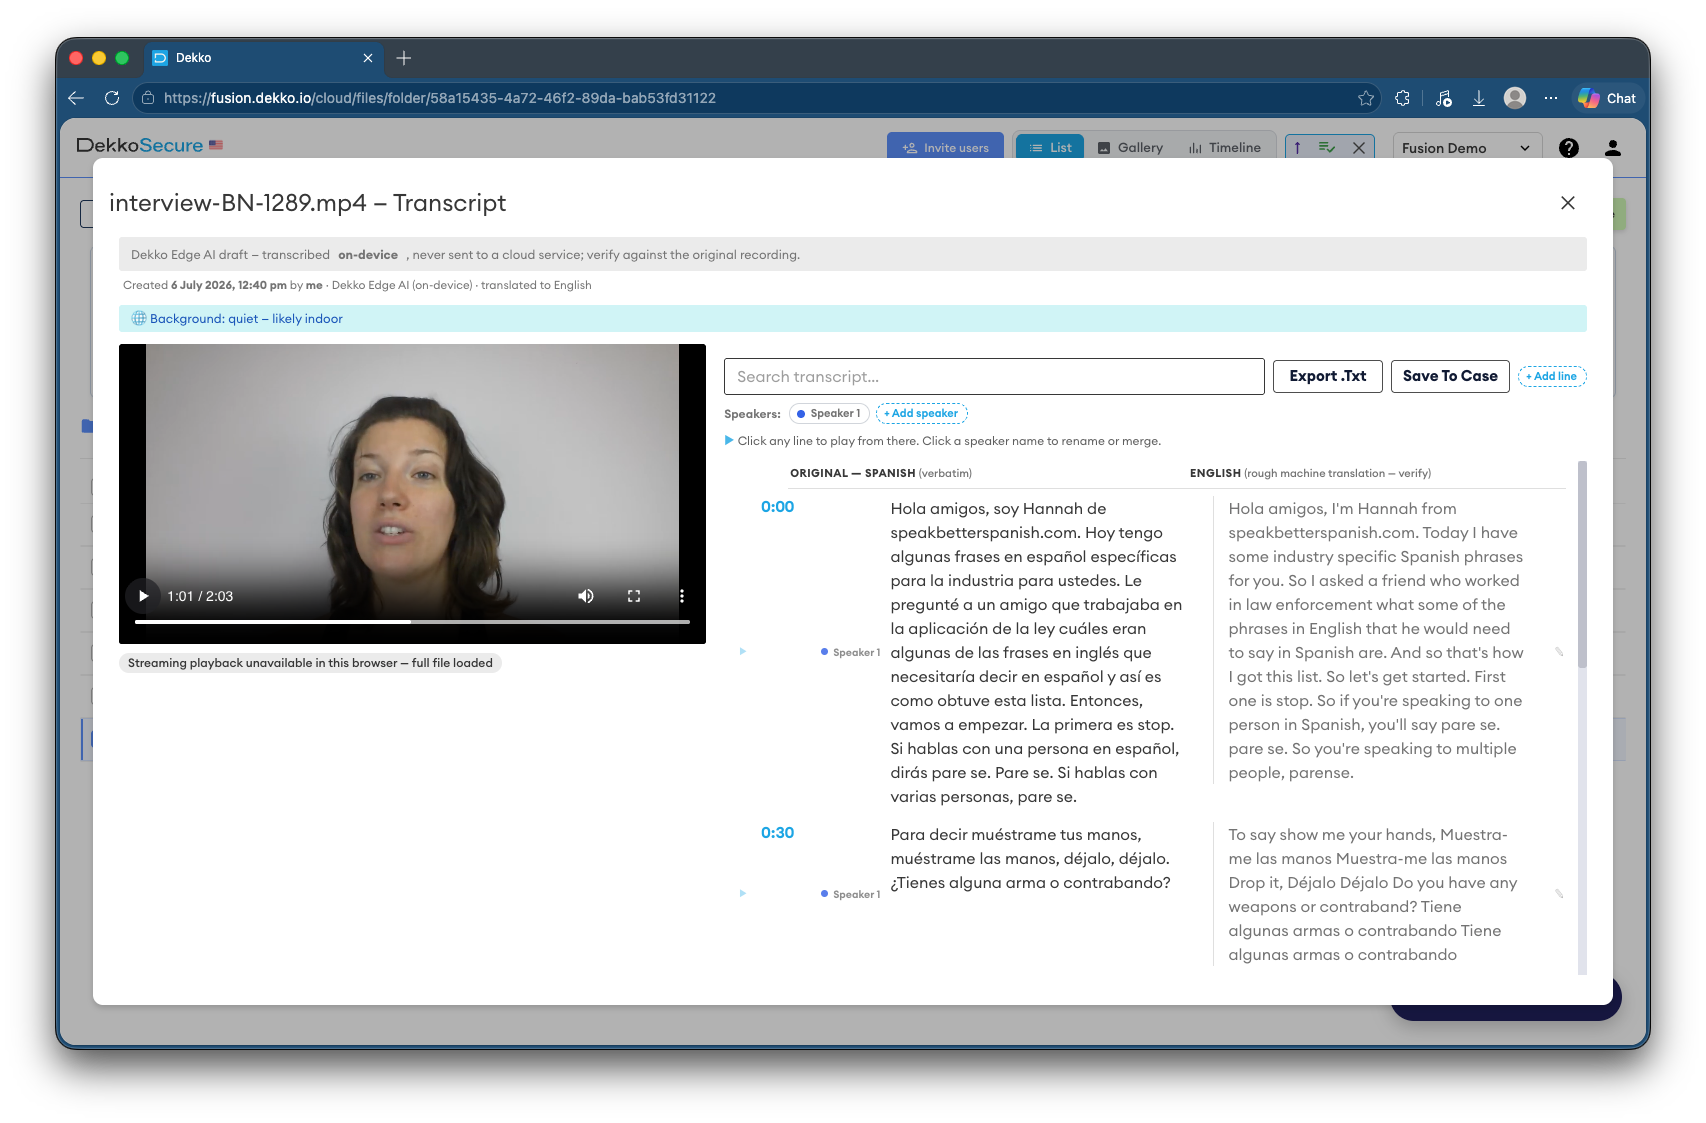Click the globe icon in background banner
1706x1123 pixels.
[x=139, y=319]
